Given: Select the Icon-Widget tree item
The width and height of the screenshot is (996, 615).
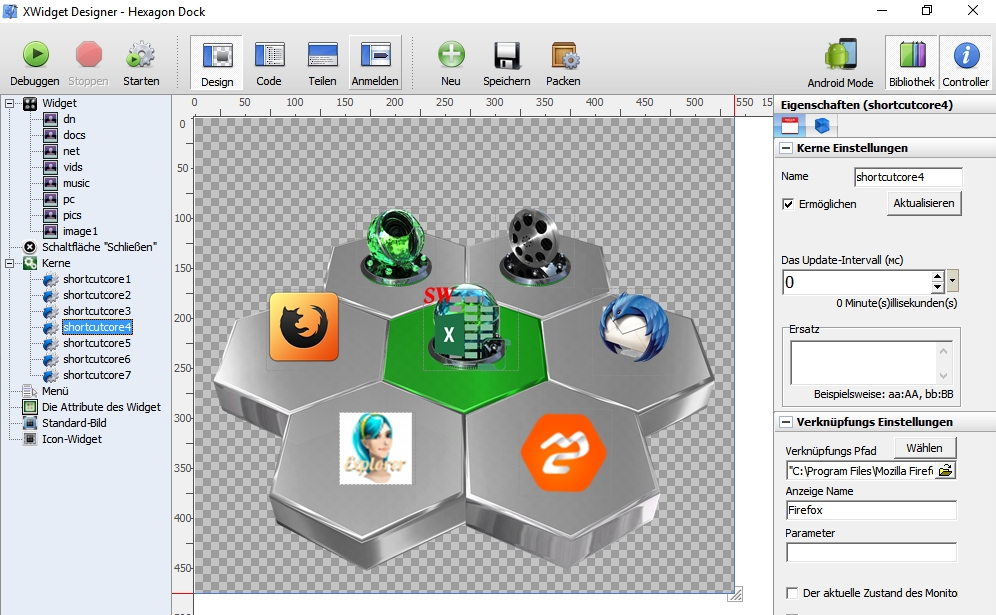Looking at the screenshot, I should (x=71, y=439).
